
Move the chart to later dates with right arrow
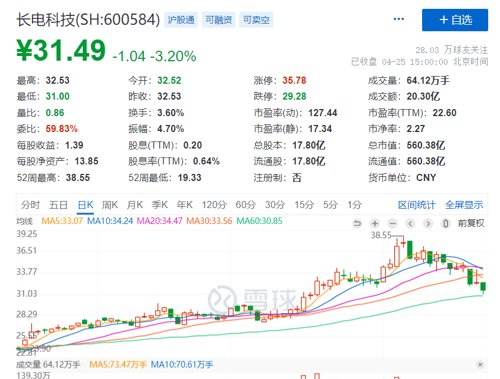tap(428, 223)
